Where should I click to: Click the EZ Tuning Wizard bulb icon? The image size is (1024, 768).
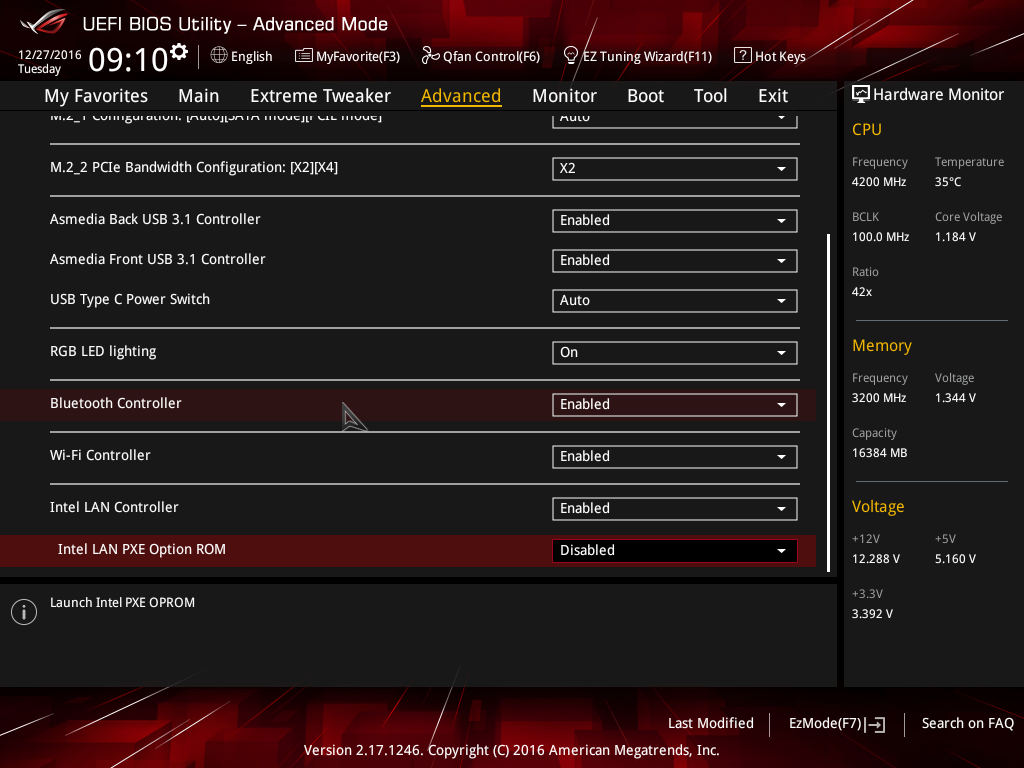[571, 56]
